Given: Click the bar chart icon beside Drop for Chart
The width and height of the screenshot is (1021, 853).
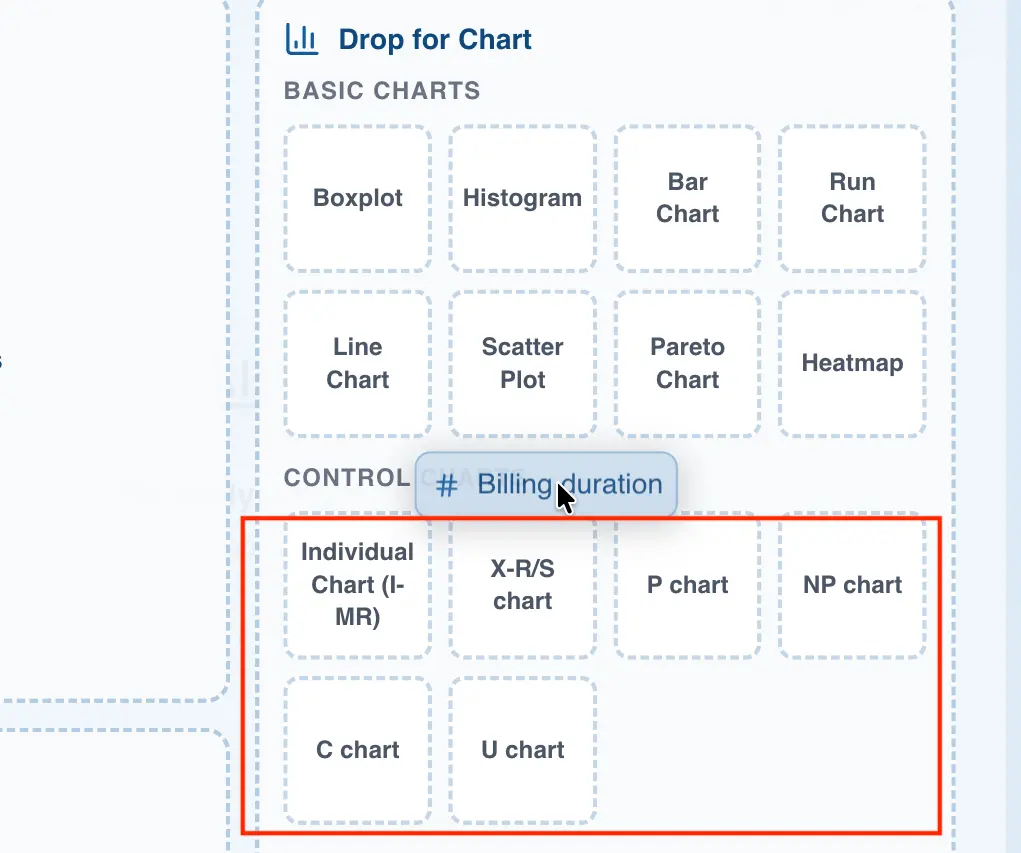Looking at the screenshot, I should point(300,40).
